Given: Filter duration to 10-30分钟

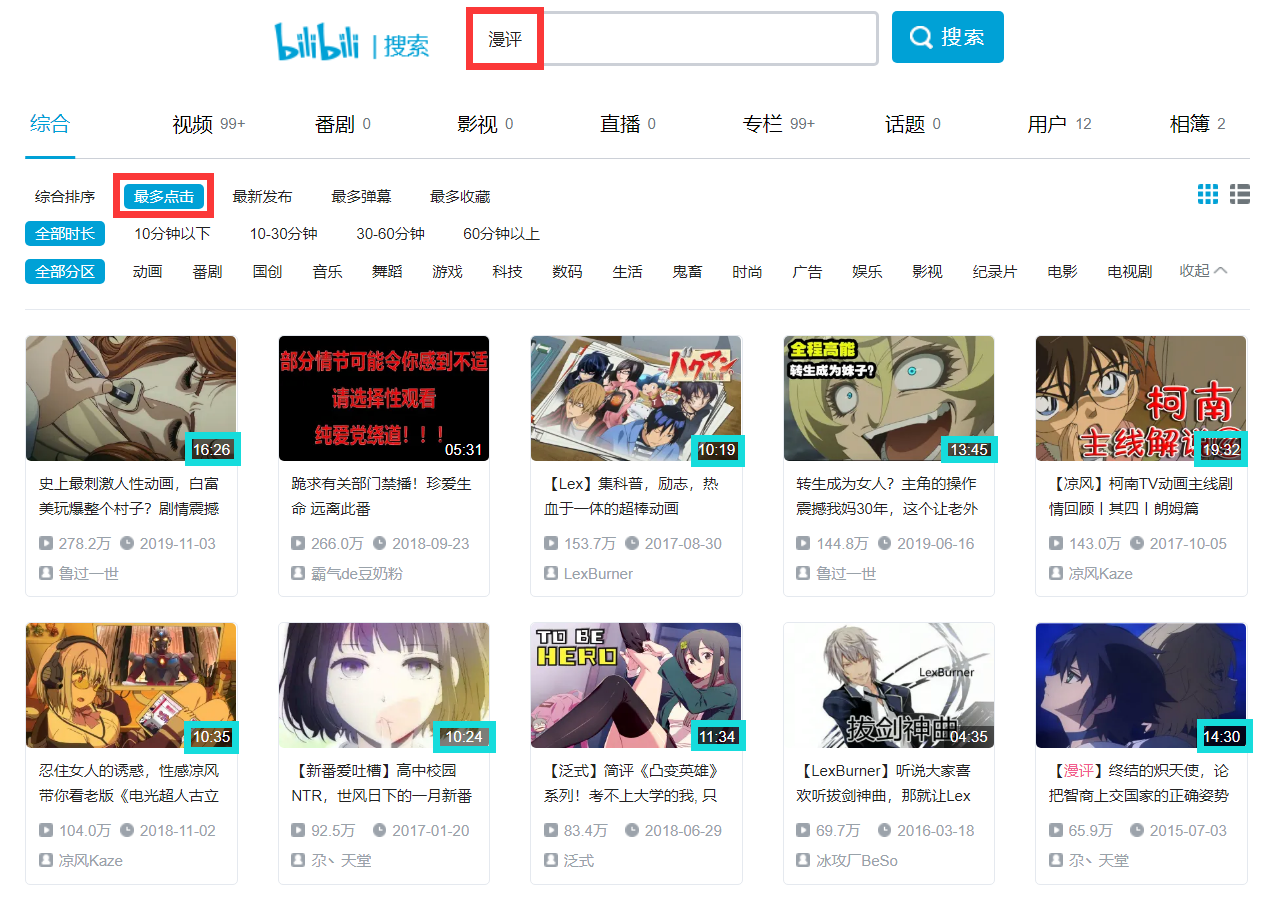Looking at the screenshot, I should [284, 234].
